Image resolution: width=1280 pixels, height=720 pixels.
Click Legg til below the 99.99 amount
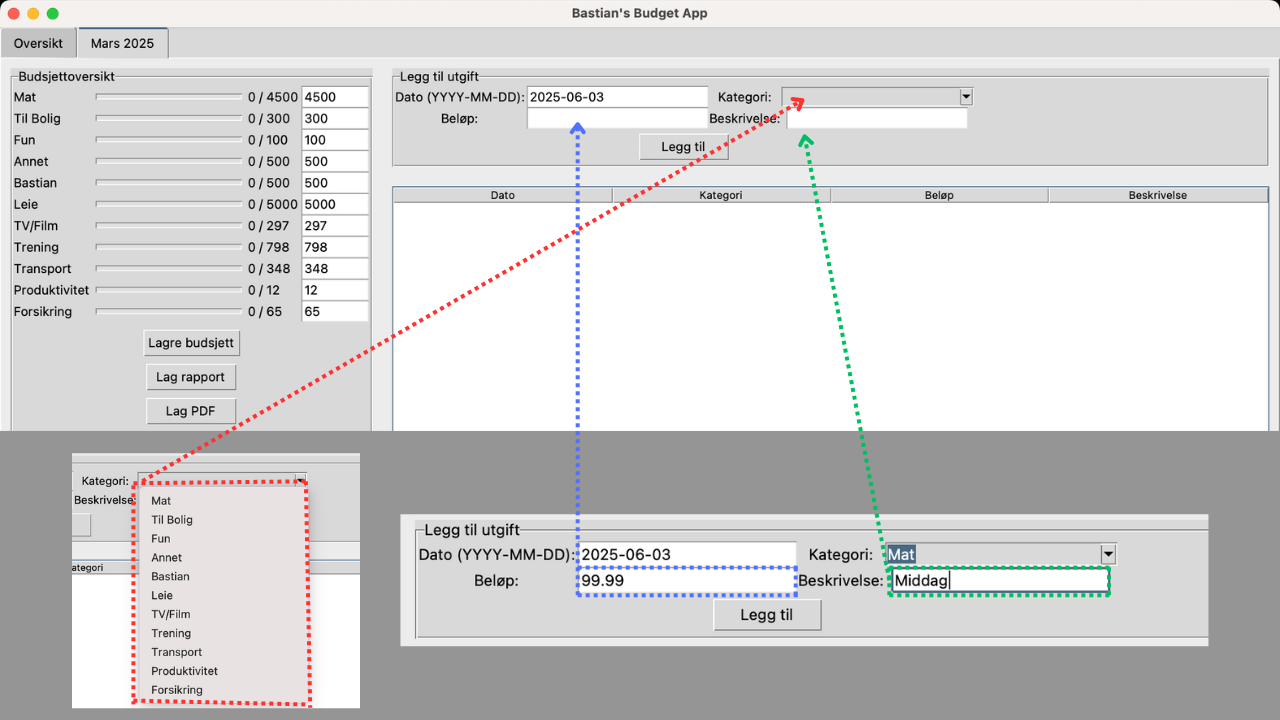[x=767, y=615]
